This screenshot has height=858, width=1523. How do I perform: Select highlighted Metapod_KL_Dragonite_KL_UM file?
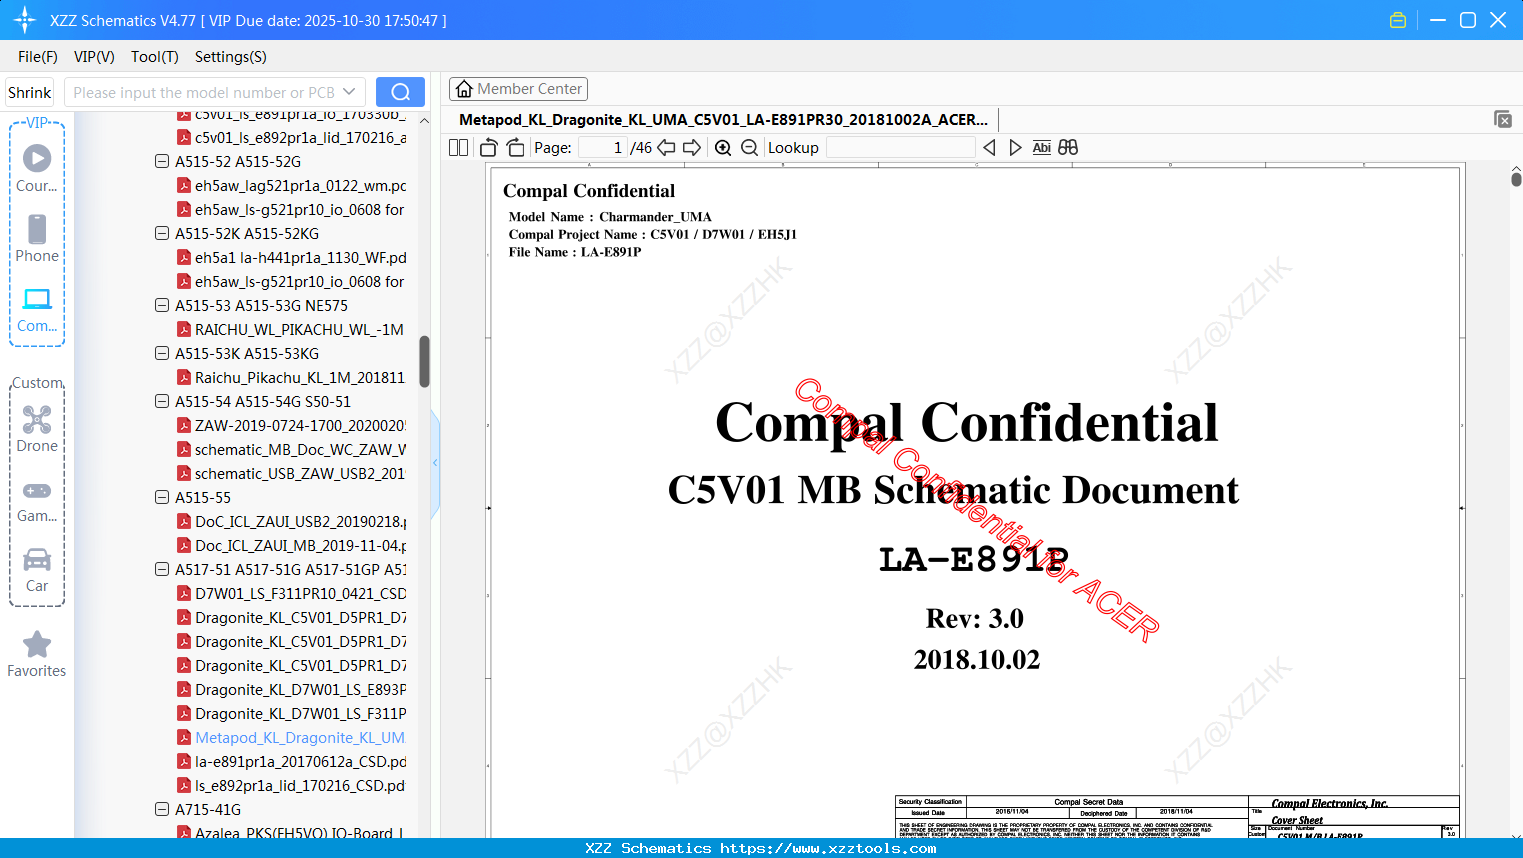[x=290, y=737]
